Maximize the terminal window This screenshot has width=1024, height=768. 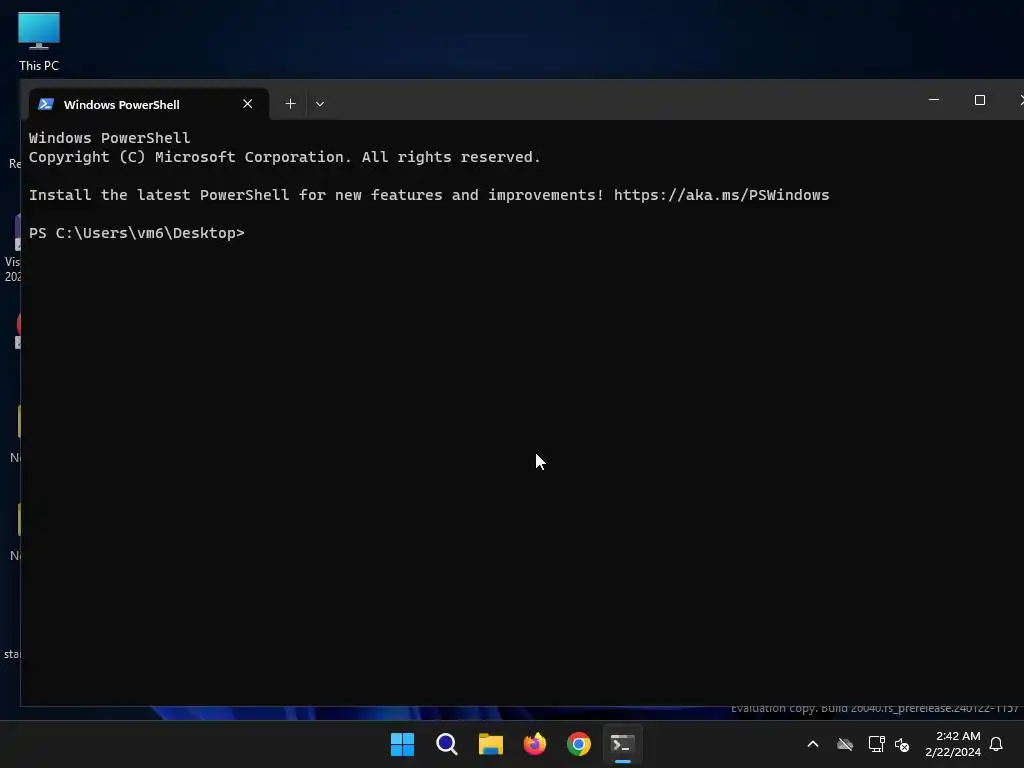click(x=980, y=100)
